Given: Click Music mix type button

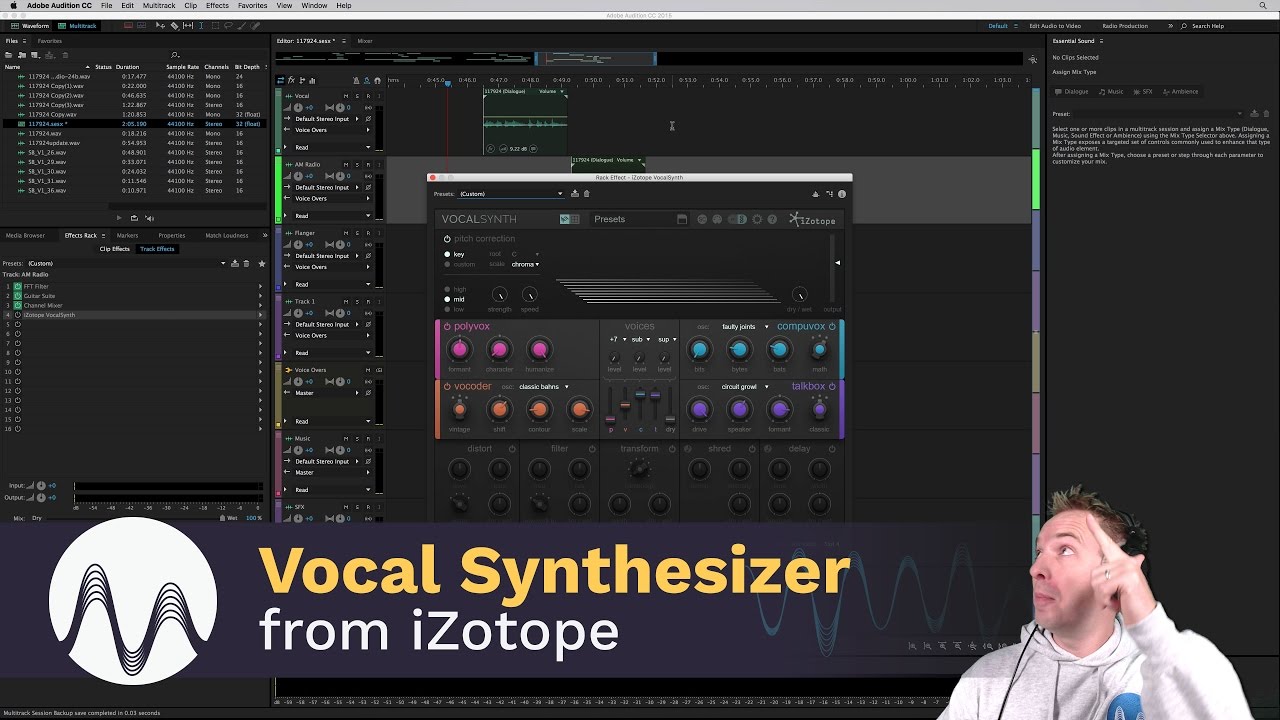Looking at the screenshot, I should click(1111, 92).
